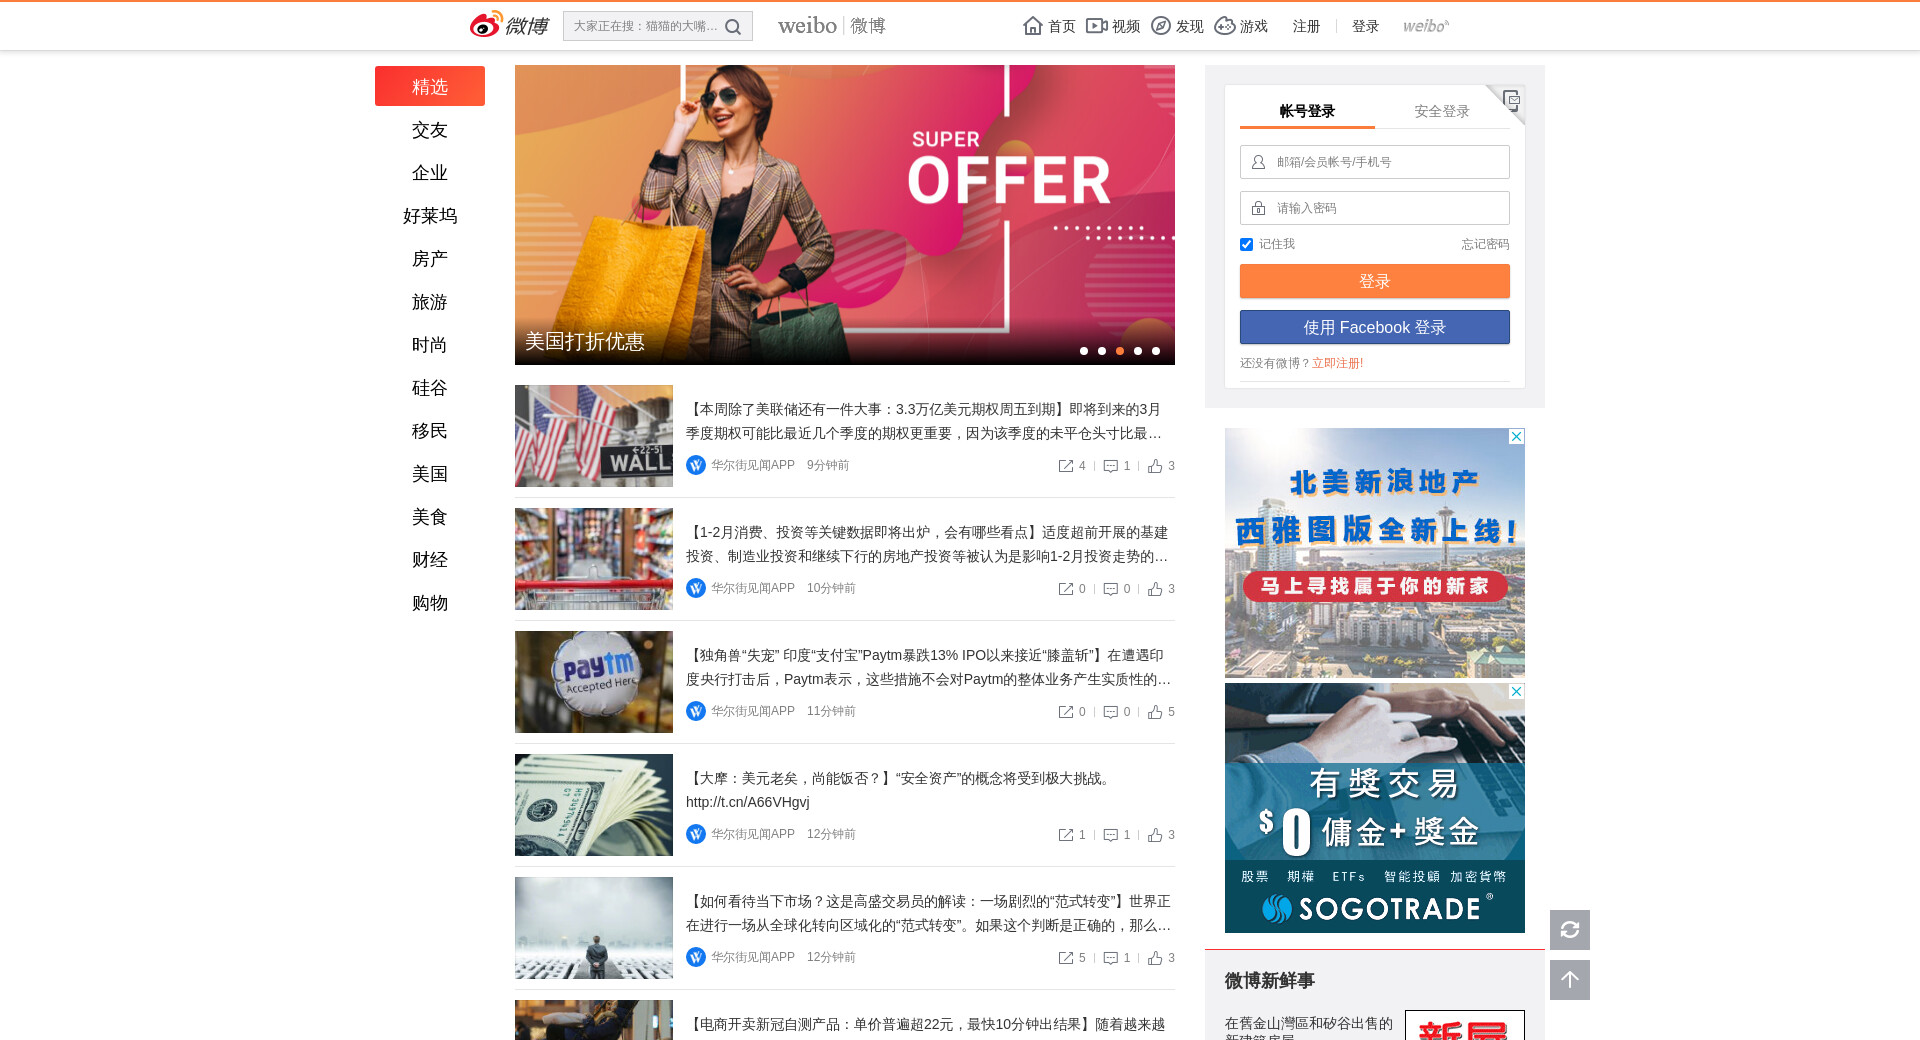This screenshot has width=1920, height=1040.
Task: Go to the first carousel slide dot
Action: click(1084, 351)
